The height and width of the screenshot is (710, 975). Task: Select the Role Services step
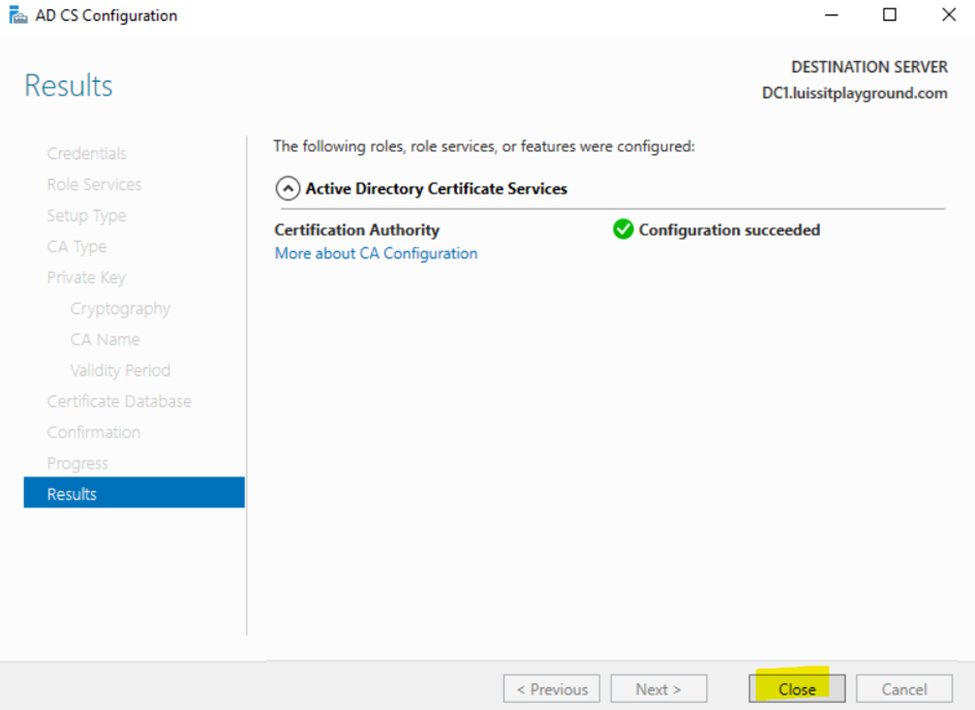94,185
